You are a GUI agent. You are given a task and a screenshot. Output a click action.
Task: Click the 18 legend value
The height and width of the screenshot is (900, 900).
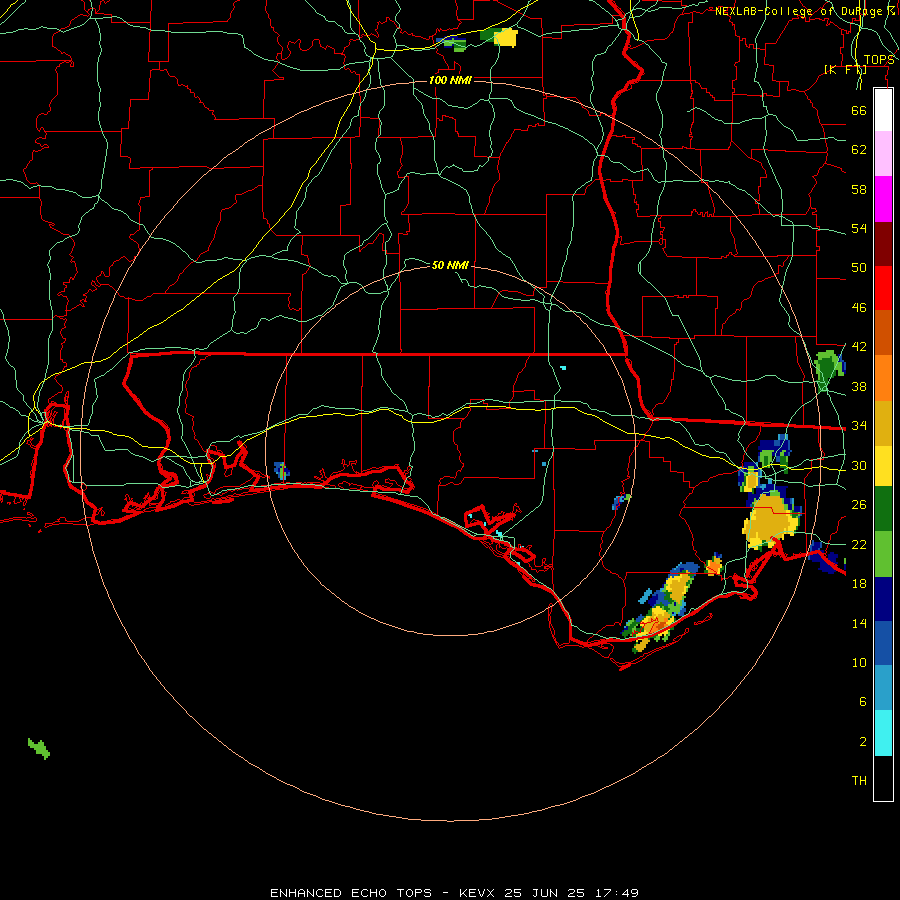859,584
